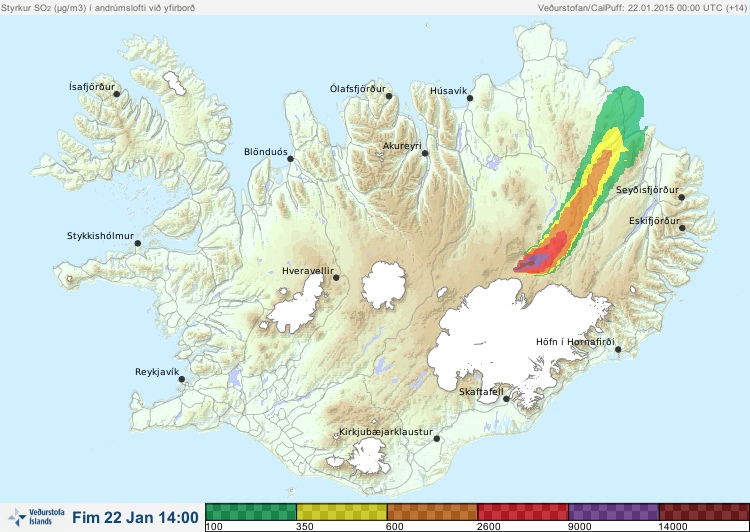
Task: Click the 'Fim 22 Jan 14:00' timestamp
Action: (x=135, y=517)
